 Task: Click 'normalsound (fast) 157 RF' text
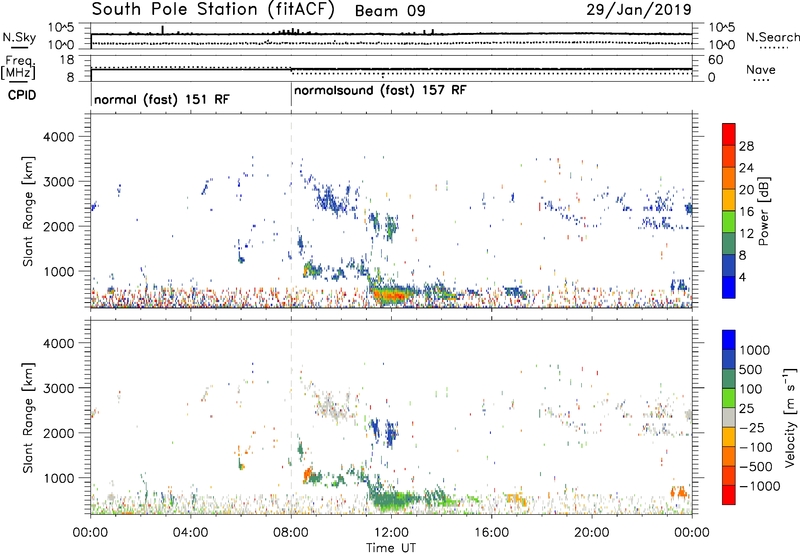(380, 91)
